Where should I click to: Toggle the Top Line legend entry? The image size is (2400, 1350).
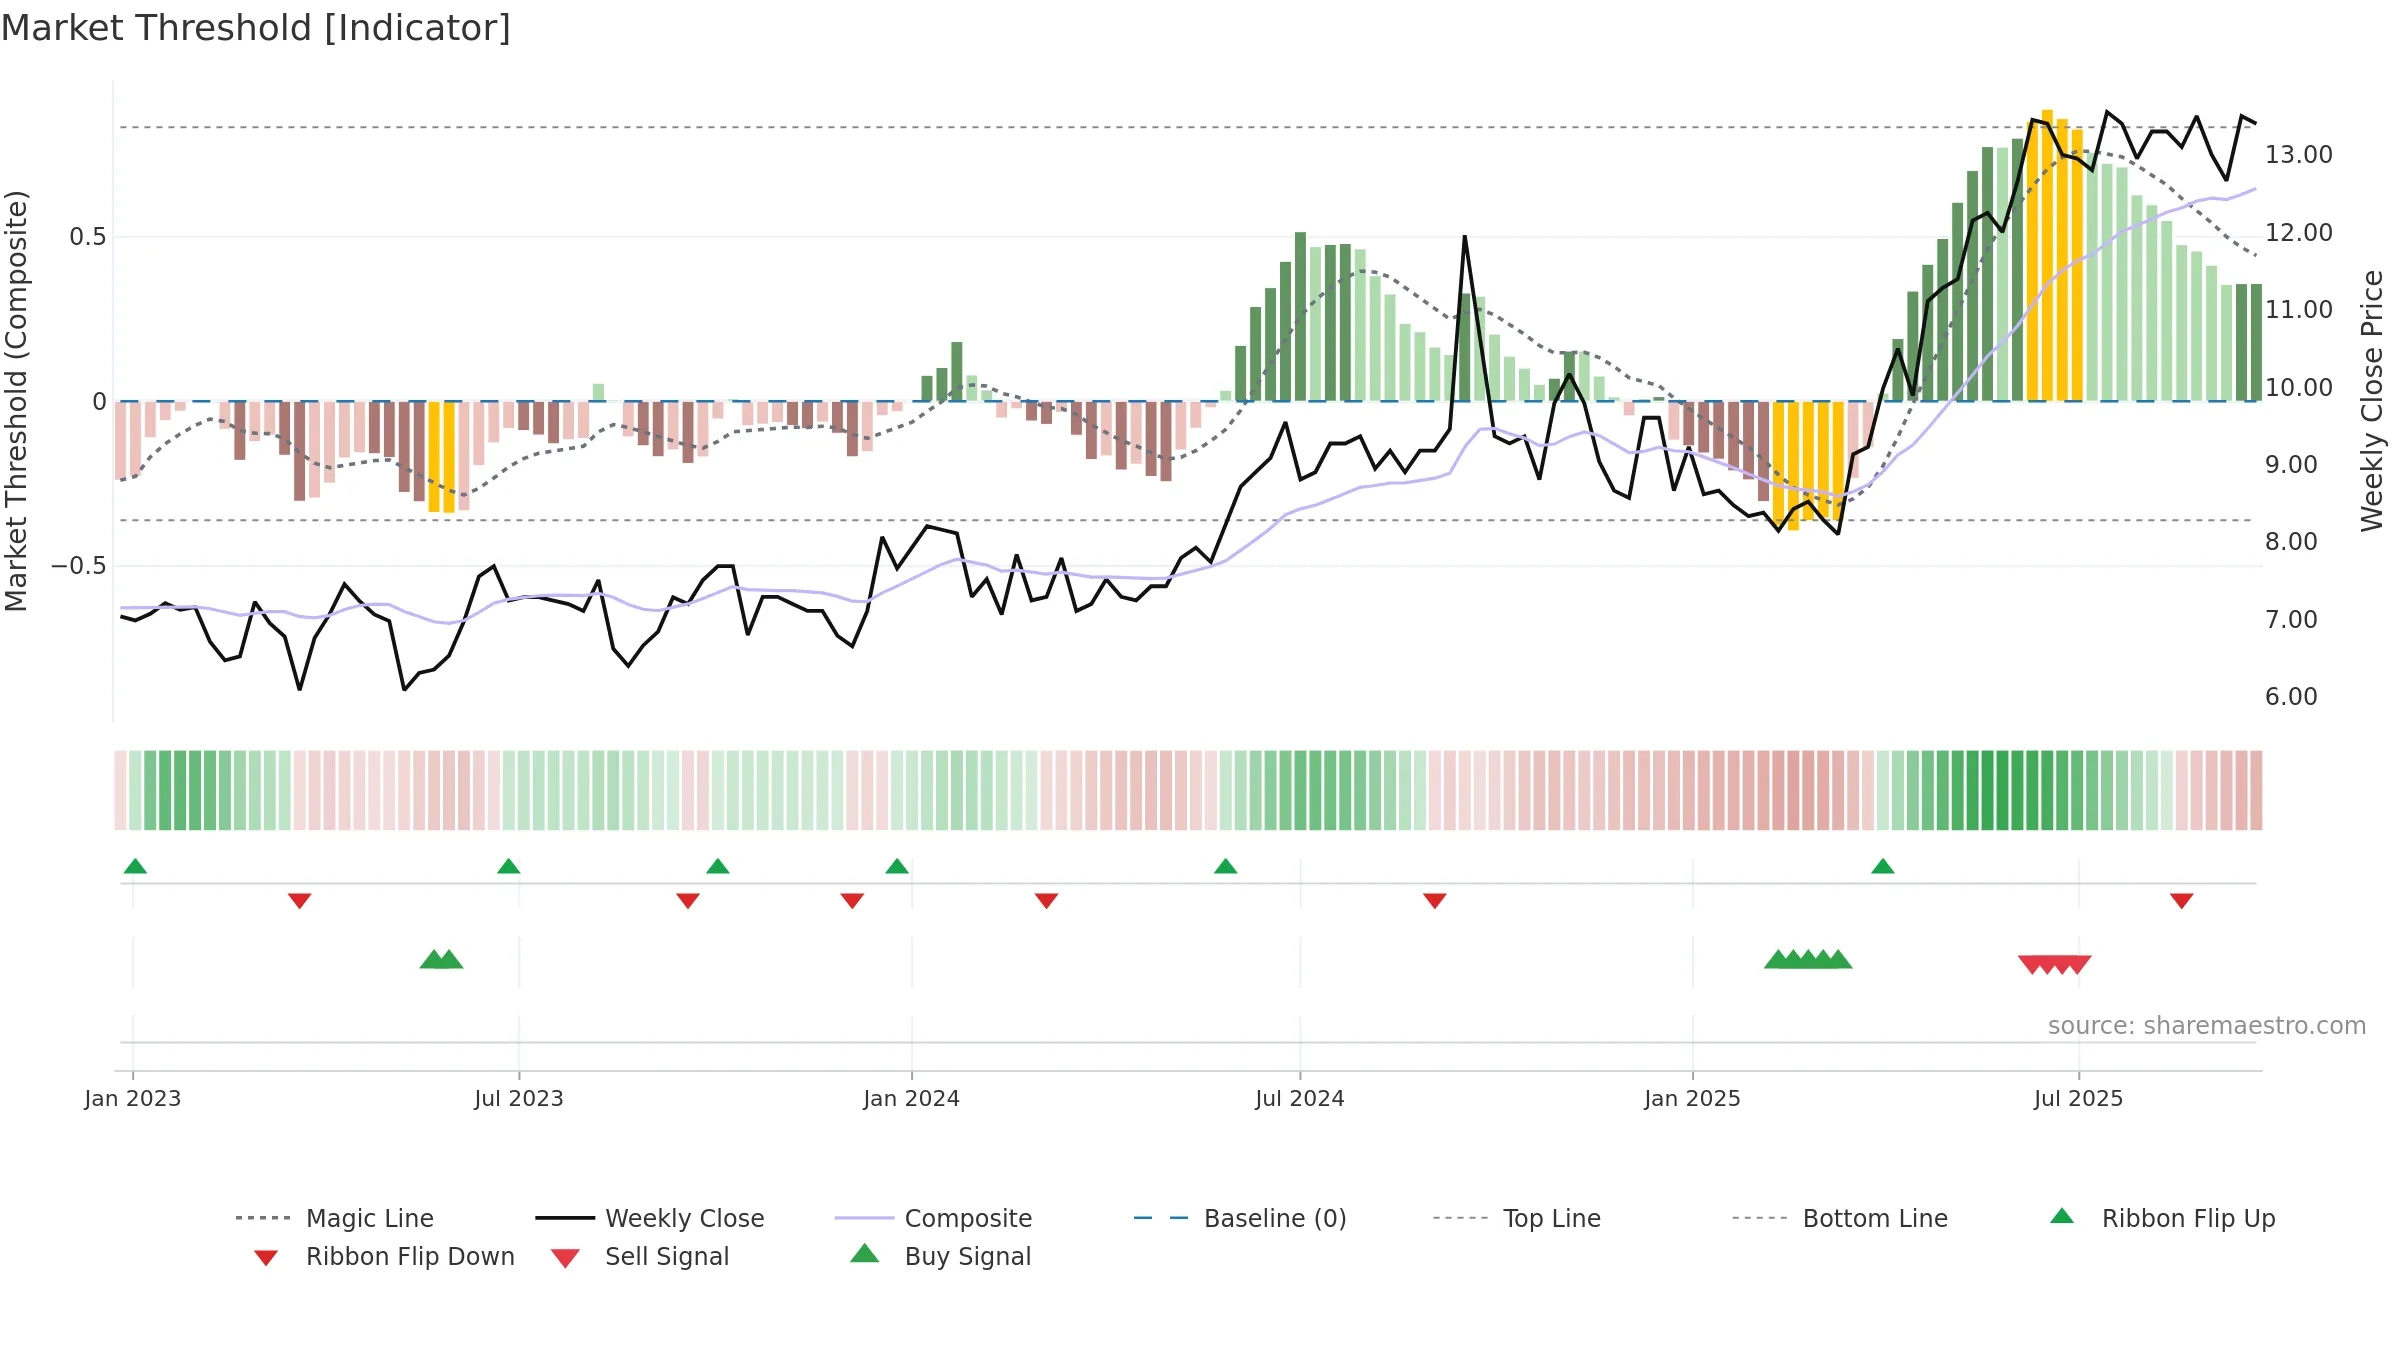1516,1218
